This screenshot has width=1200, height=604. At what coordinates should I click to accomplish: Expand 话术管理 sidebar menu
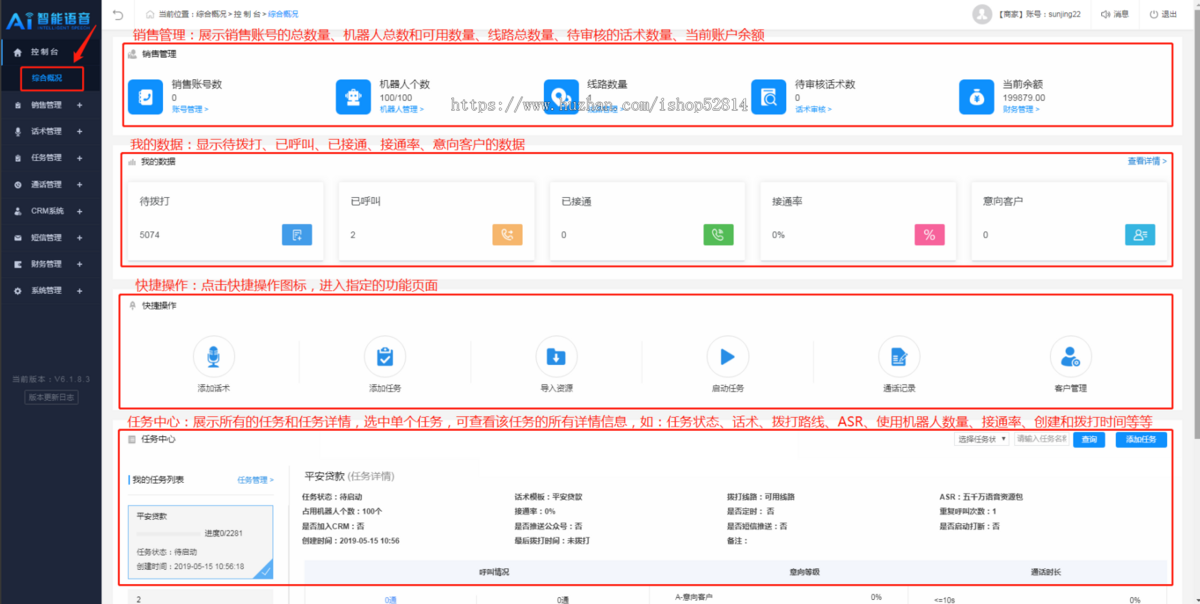click(x=51, y=131)
